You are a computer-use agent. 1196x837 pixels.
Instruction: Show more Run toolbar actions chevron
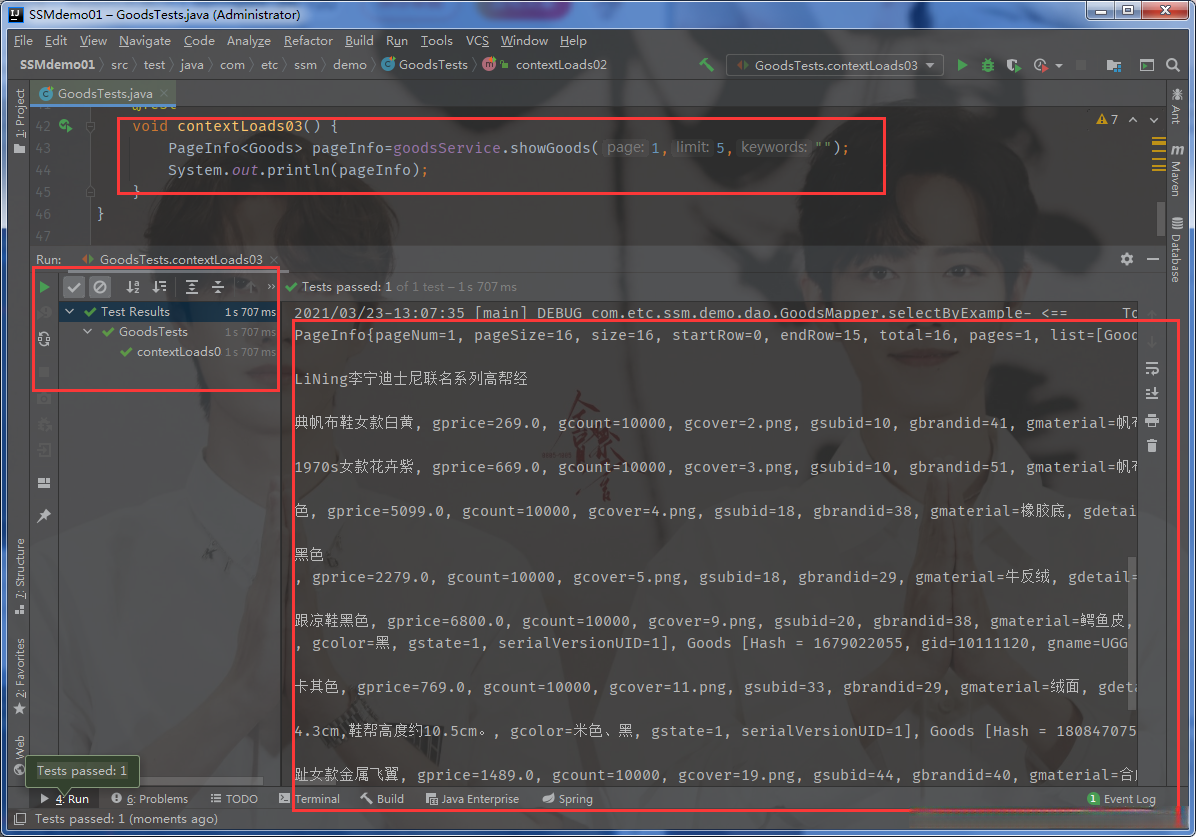[x=271, y=287]
